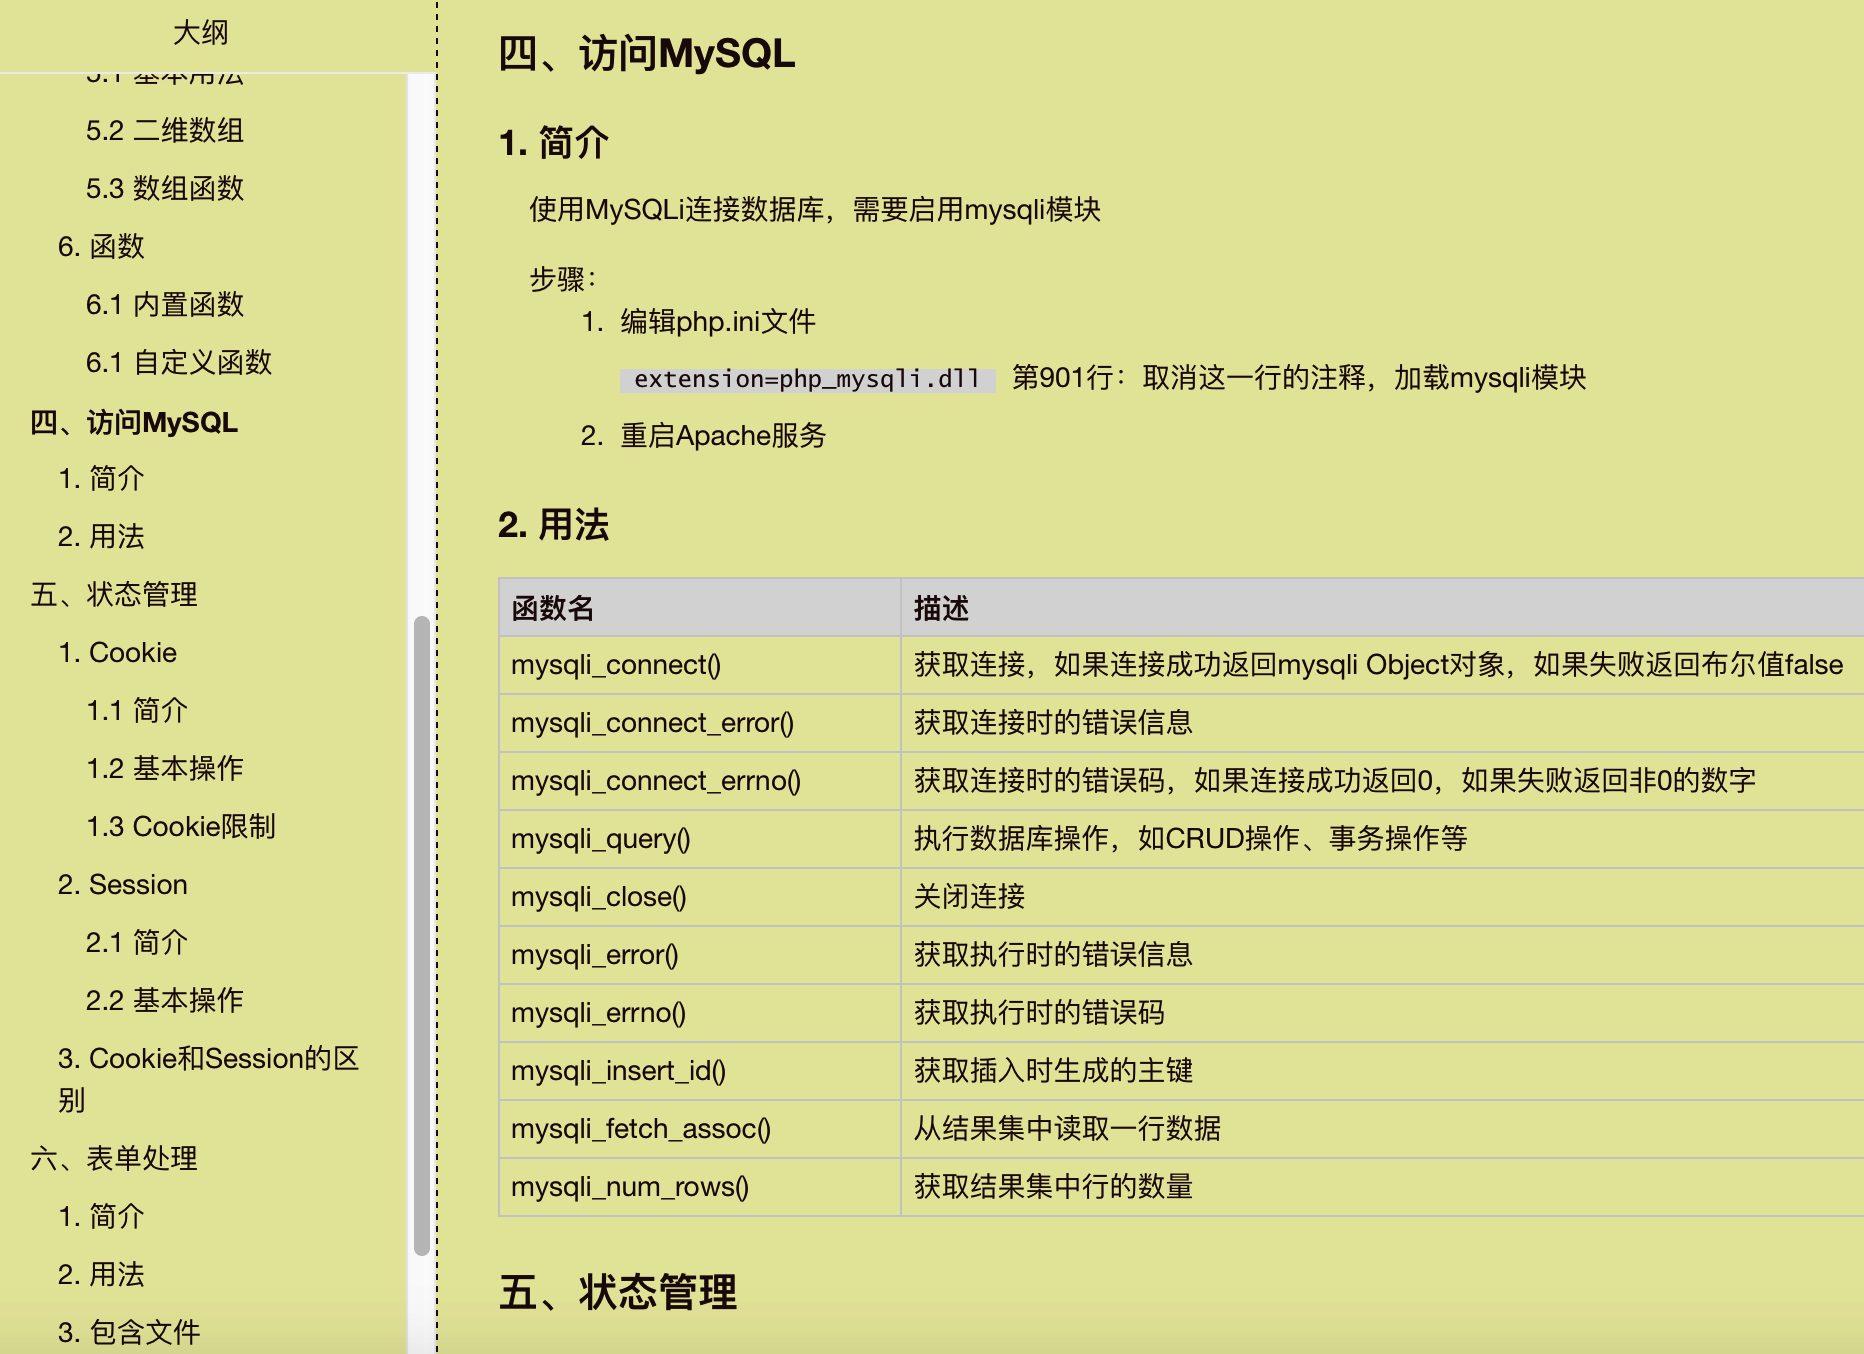The image size is (1864, 1354).
Task: Go to 2.2 基本操作 outline entry
Action: click(165, 1000)
